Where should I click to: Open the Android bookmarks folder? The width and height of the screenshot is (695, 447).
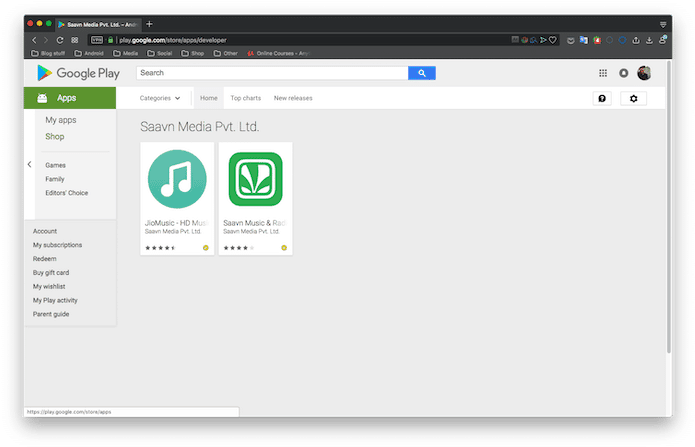(x=89, y=53)
